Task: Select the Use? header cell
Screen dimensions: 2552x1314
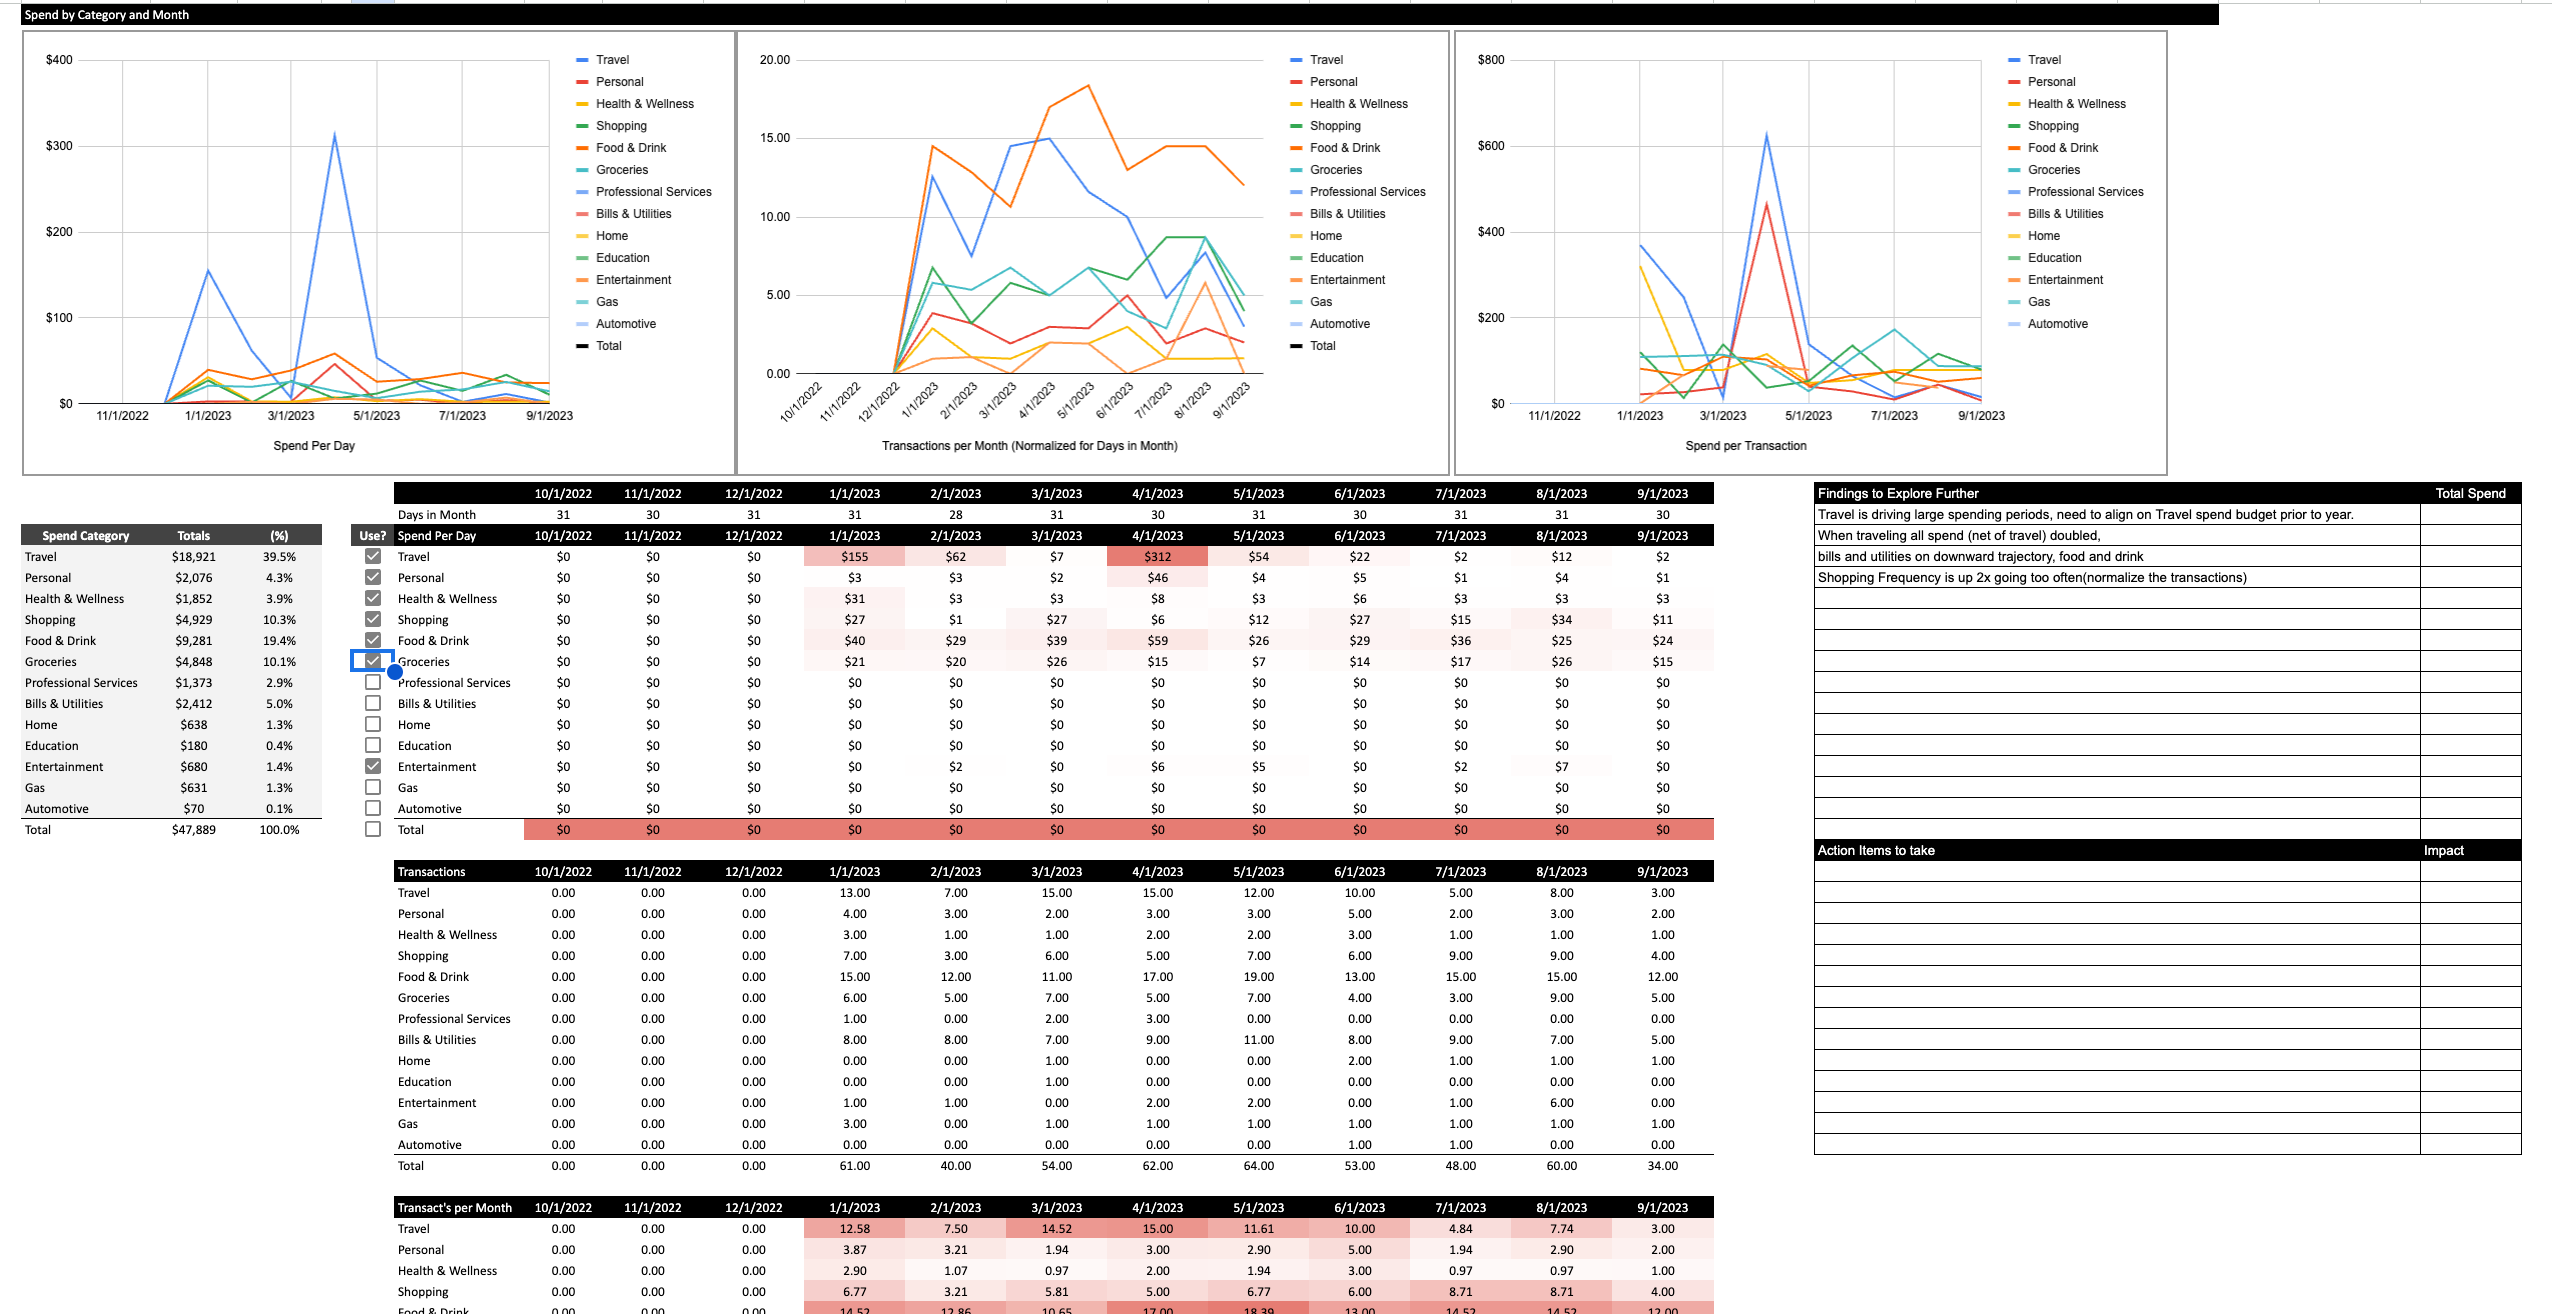Action: [x=373, y=535]
